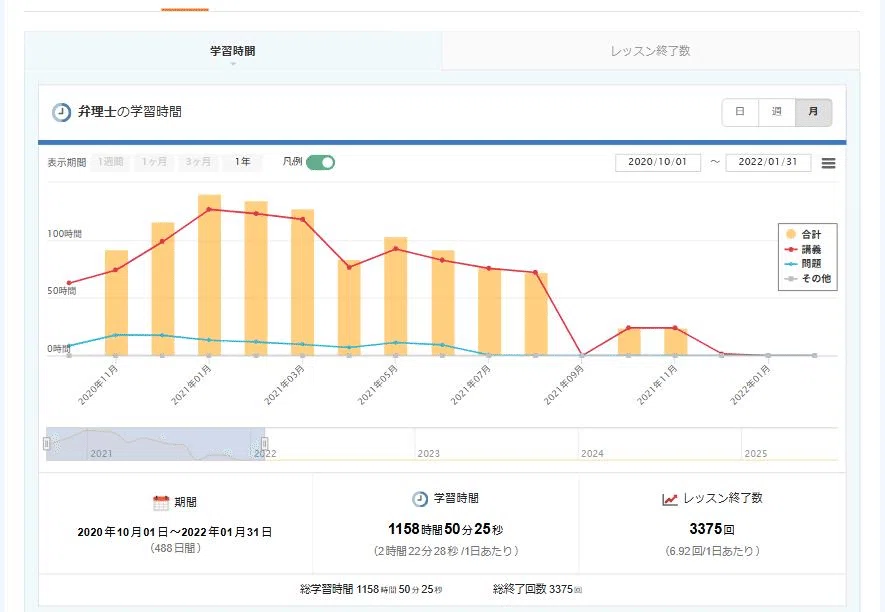
Task: Click the (2時間22分28秒/1日あたり) text
Action: tap(446, 551)
